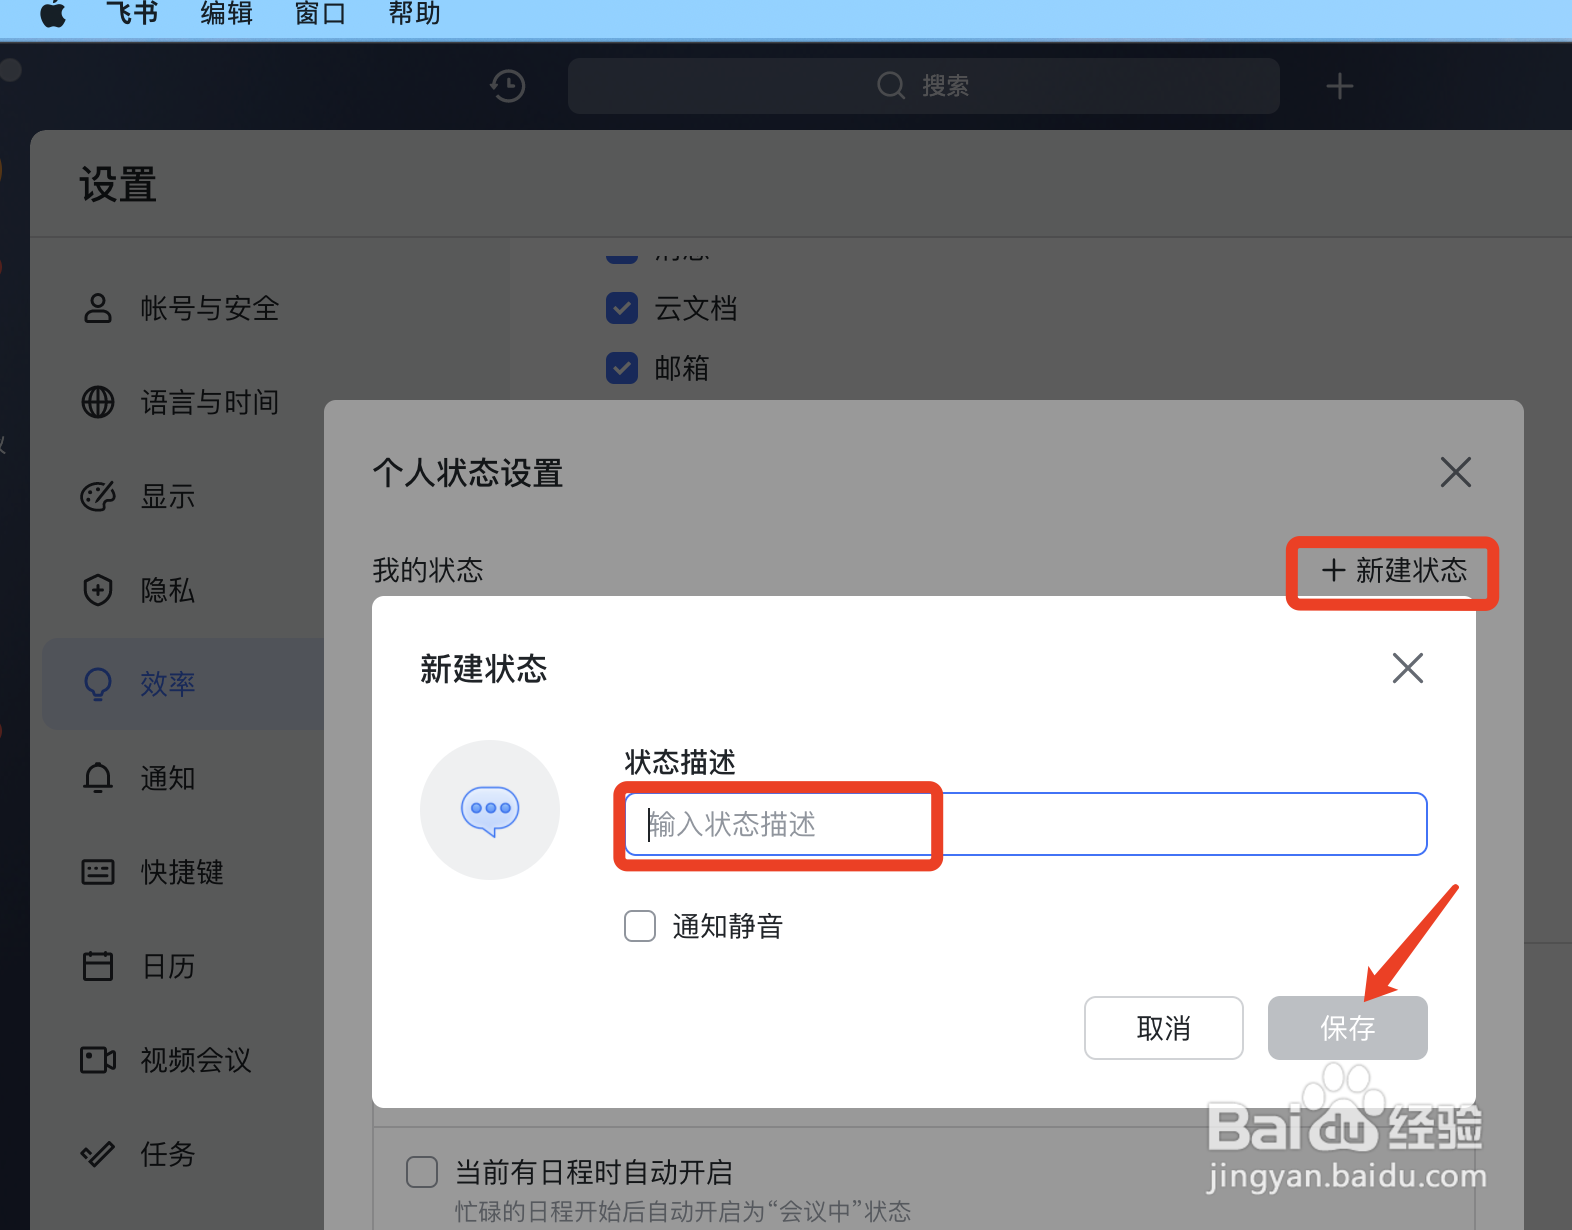Click the 取消 button
The width and height of the screenshot is (1572, 1230).
coord(1164,1028)
